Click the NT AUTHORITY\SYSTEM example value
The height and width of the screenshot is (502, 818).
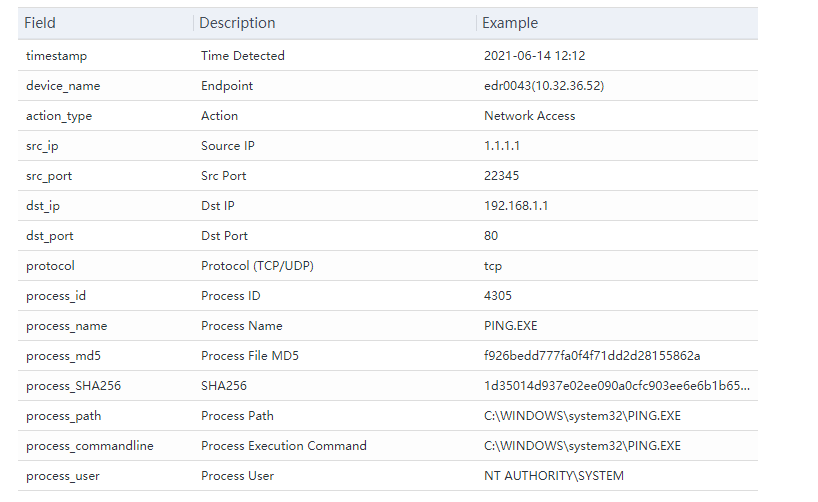[553, 476]
